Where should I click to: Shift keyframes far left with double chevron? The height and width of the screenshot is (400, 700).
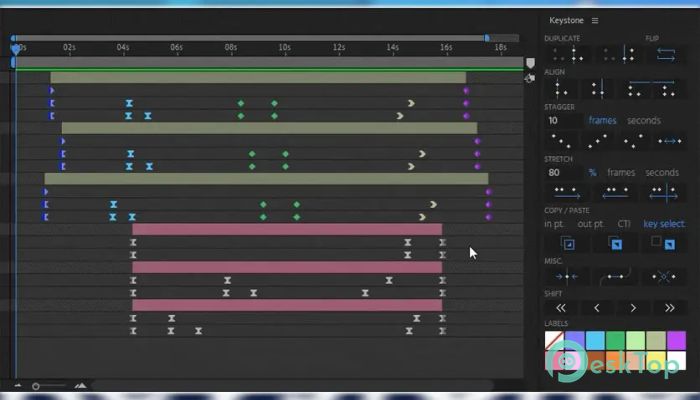click(x=561, y=308)
